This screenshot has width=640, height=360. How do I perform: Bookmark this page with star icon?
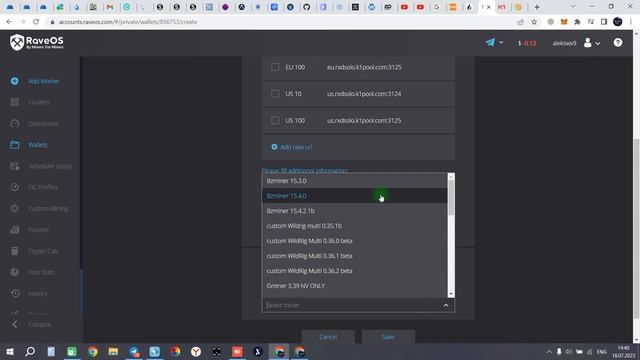(534, 22)
